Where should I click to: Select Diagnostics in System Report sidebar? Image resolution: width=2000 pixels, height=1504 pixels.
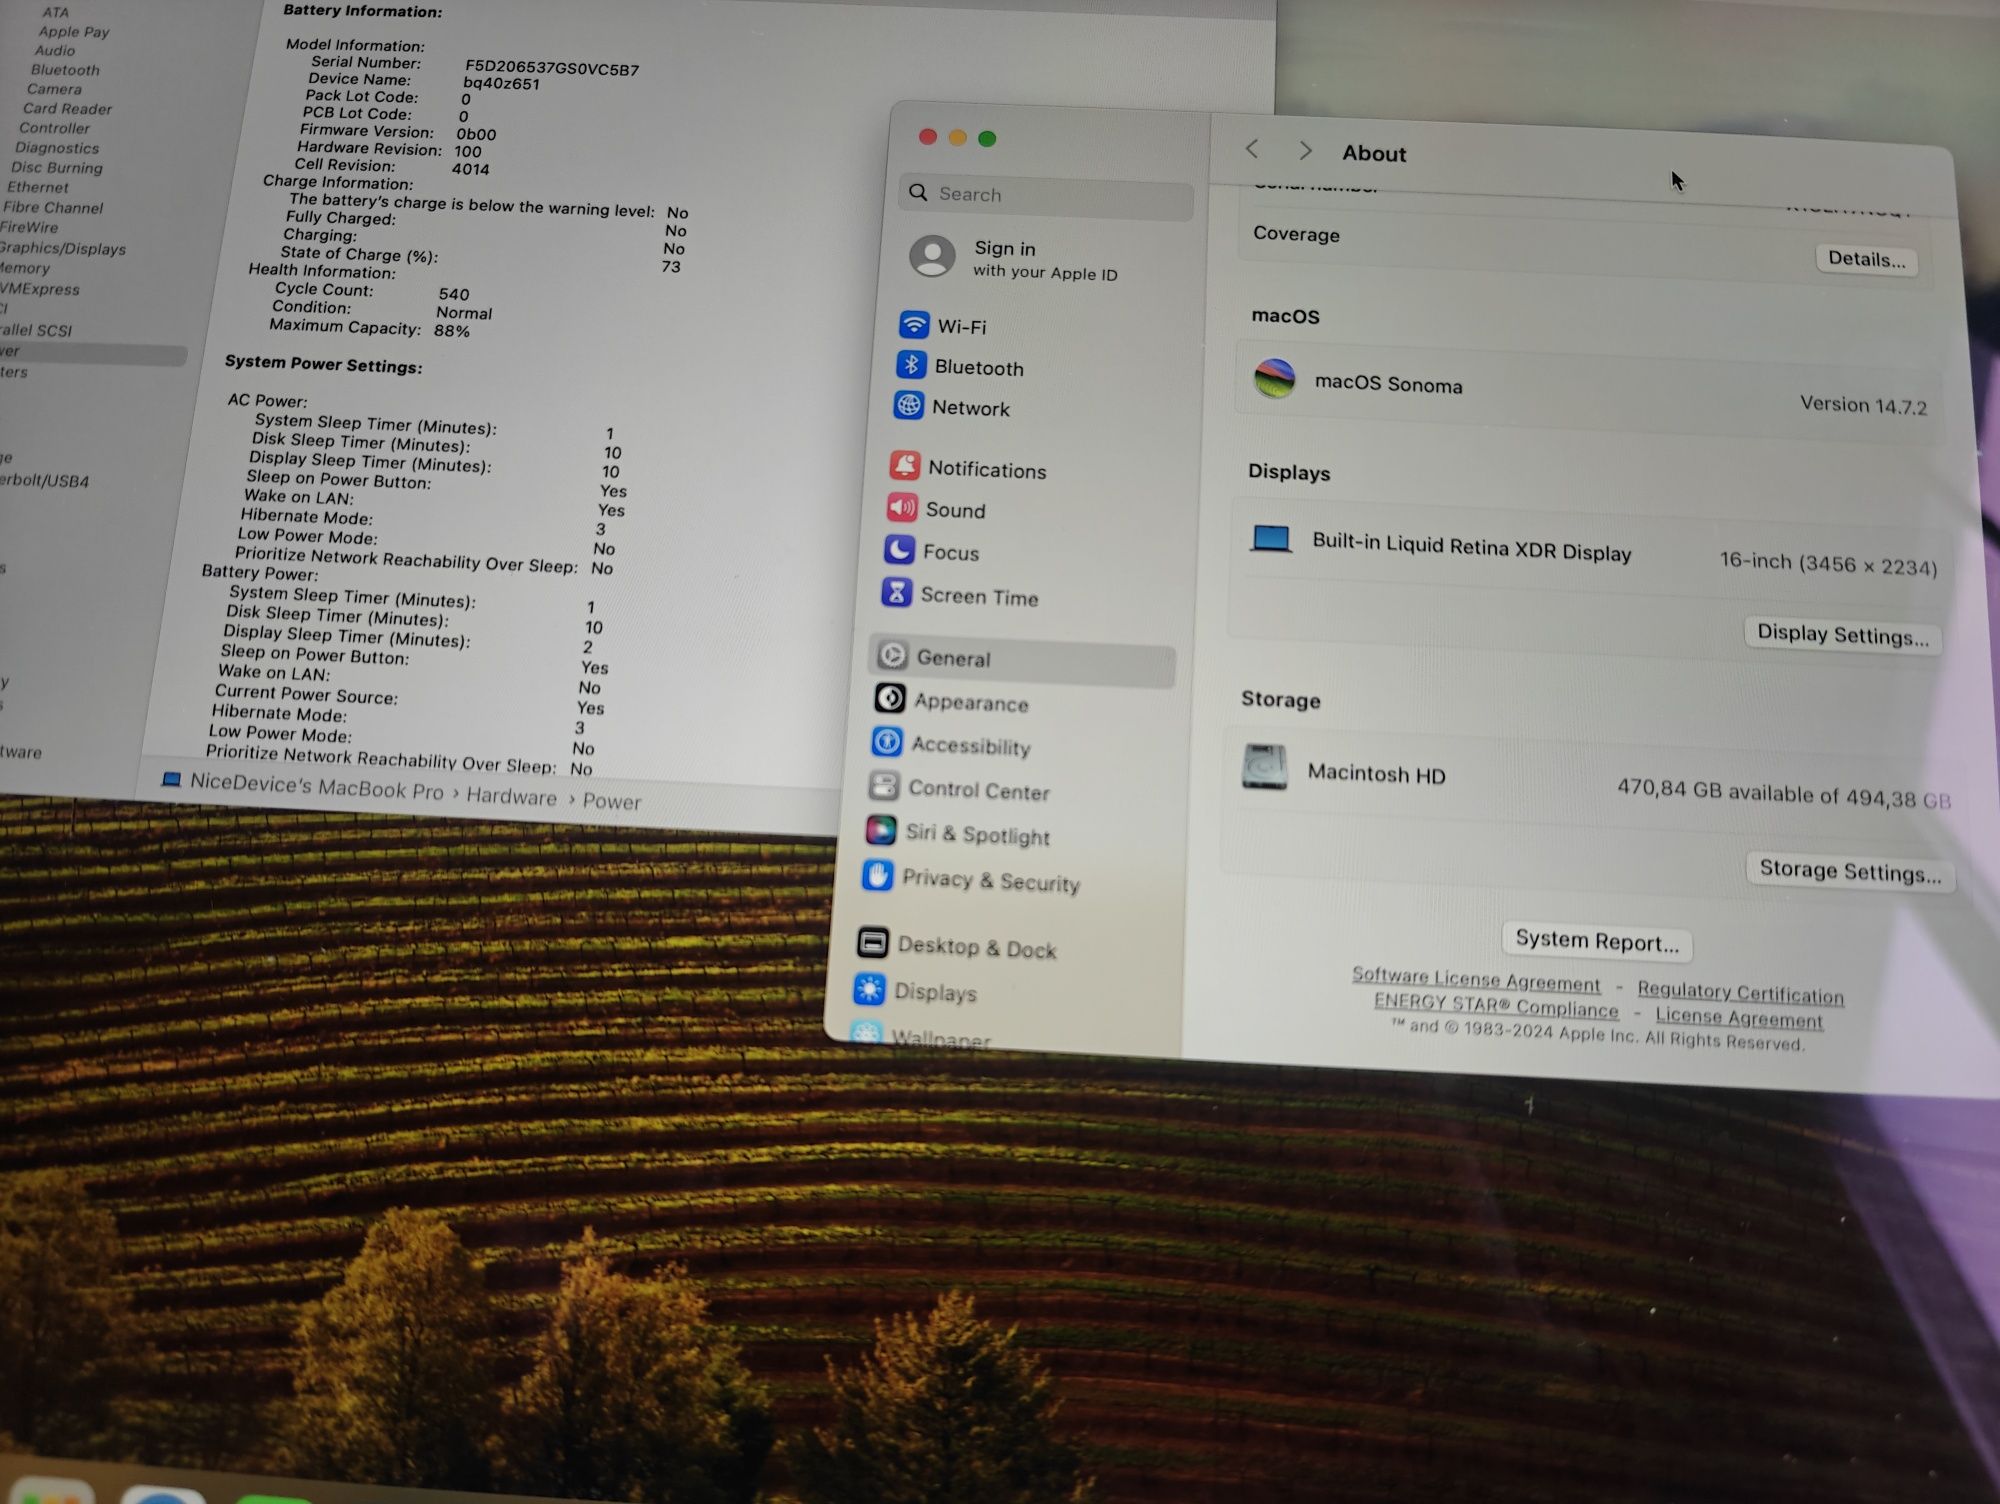56,147
